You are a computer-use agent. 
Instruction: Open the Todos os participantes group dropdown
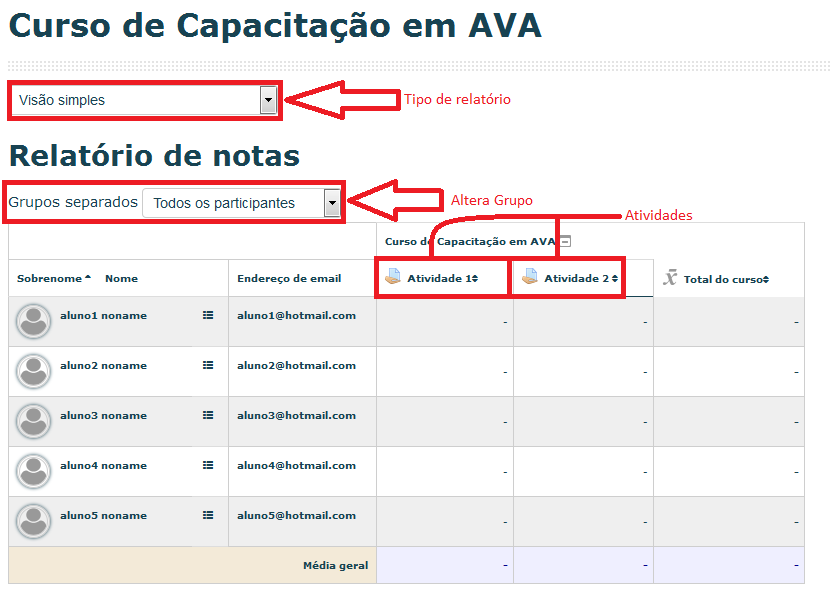pos(332,203)
